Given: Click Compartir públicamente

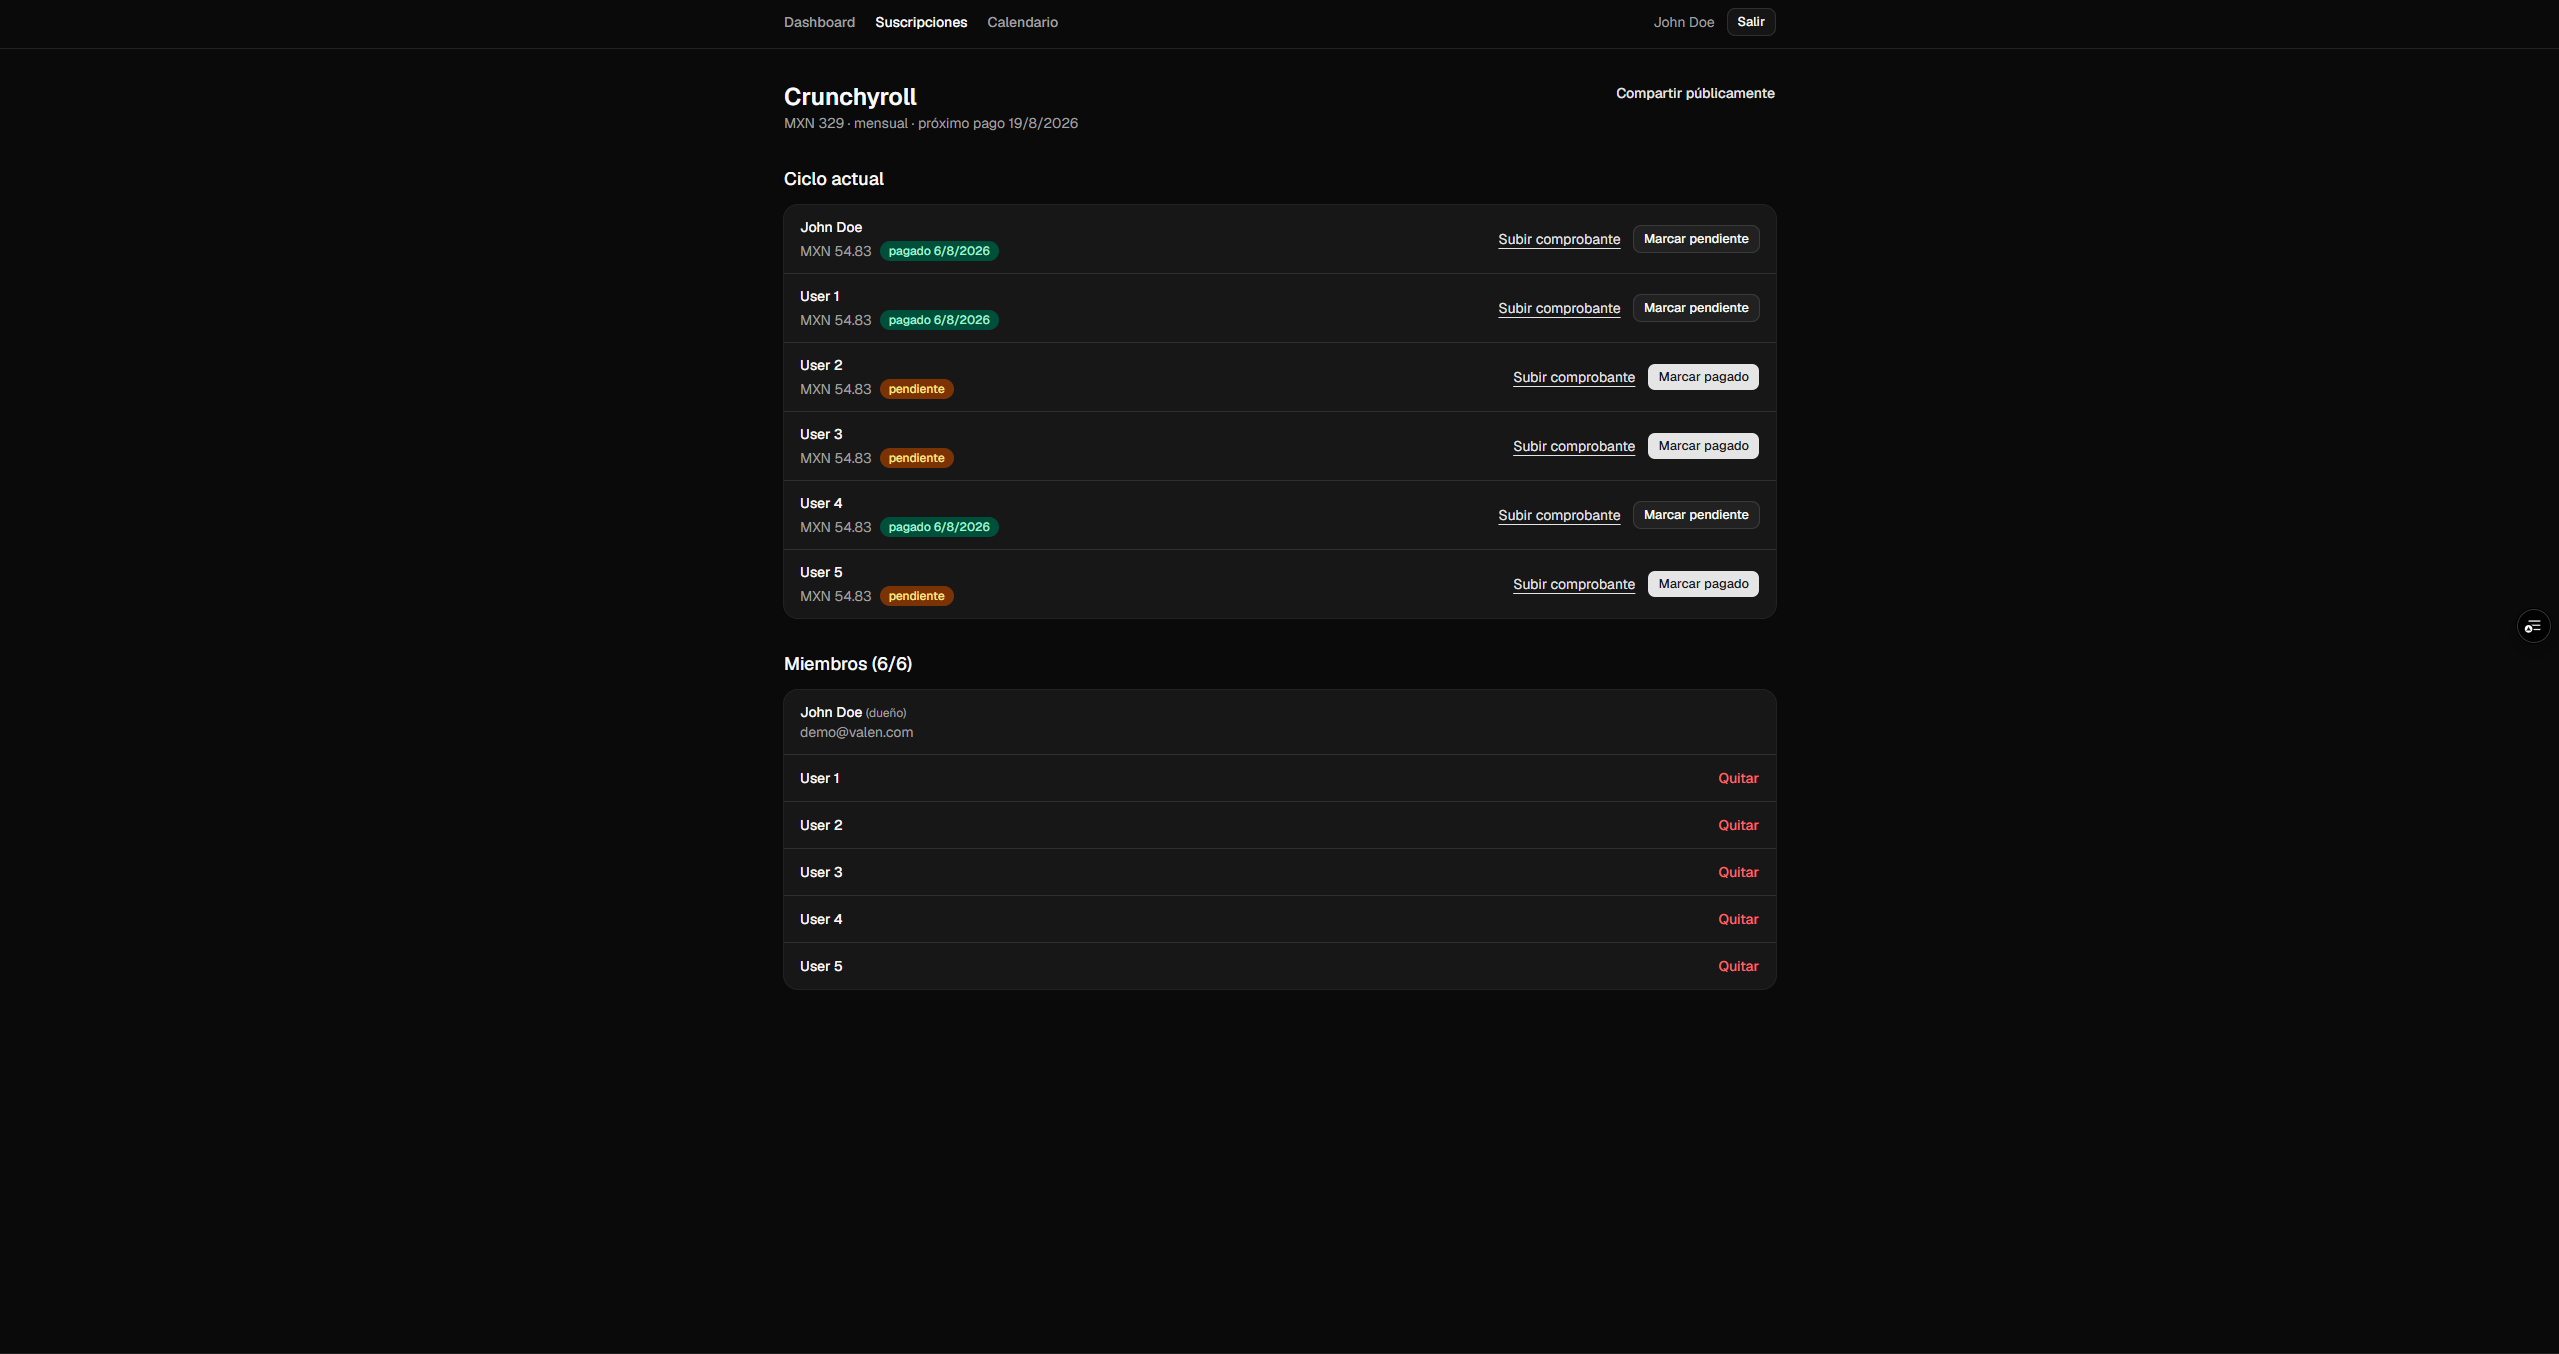Looking at the screenshot, I should coord(1695,93).
